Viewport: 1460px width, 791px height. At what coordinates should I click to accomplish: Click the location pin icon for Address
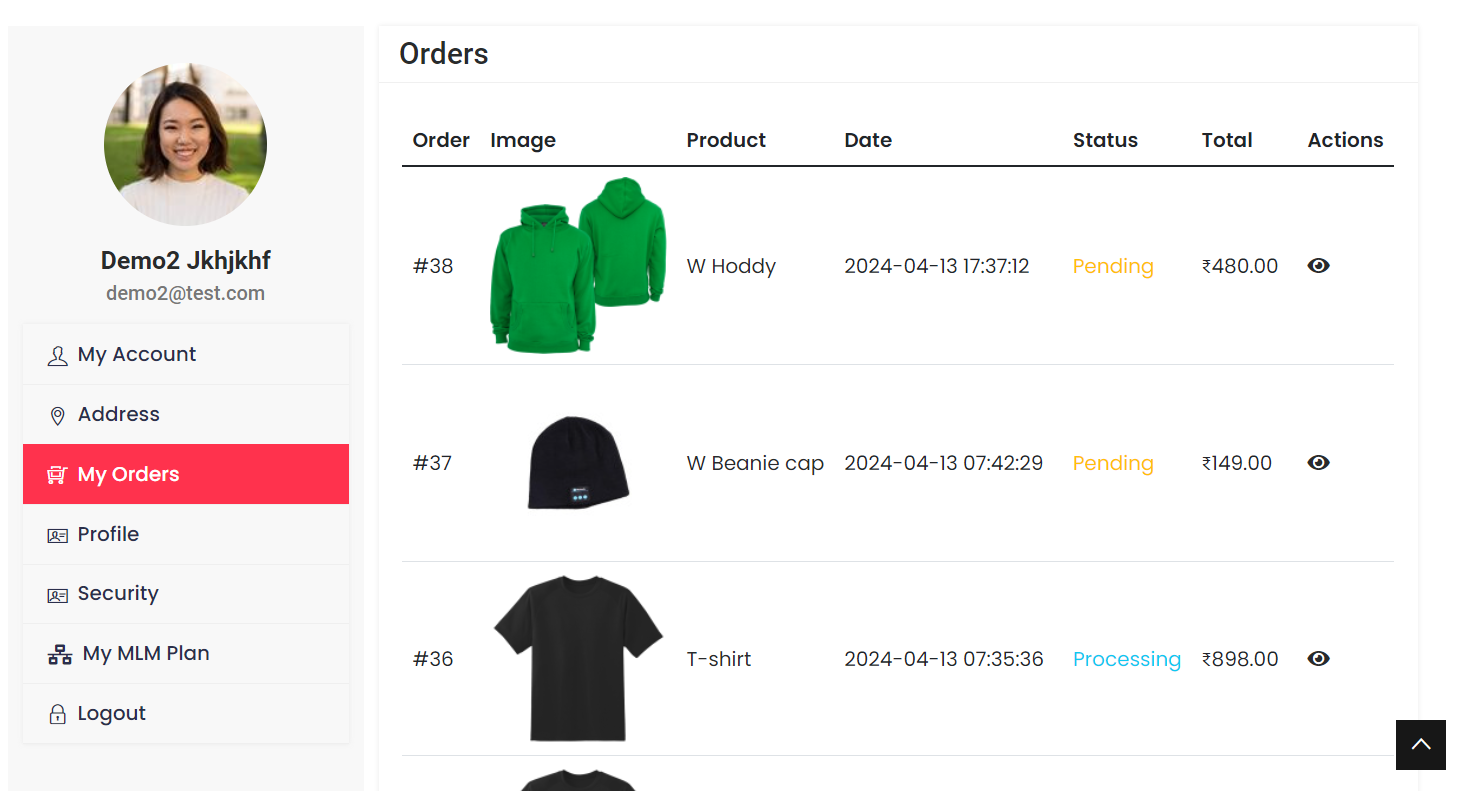pyautogui.click(x=57, y=415)
